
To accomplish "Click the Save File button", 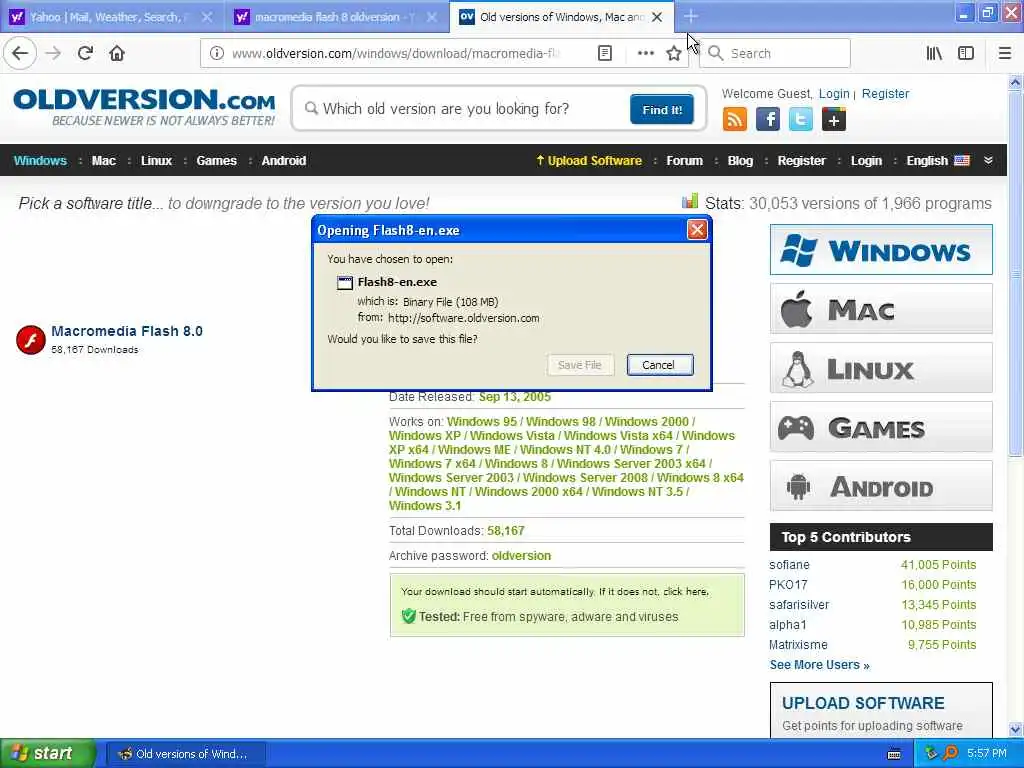I will tap(580, 365).
